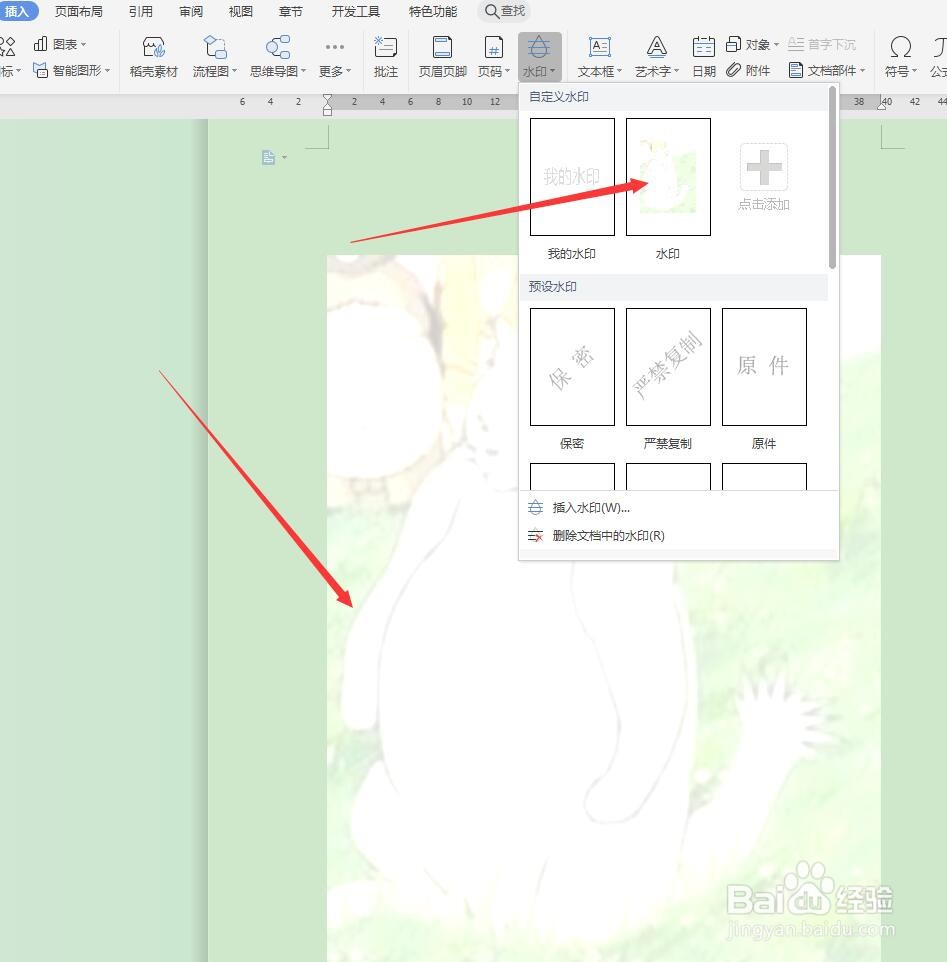This screenshot has height=962, width=947.
Task: Expand the 思维导图 dropdown arrow
Action: coord(303,71)
